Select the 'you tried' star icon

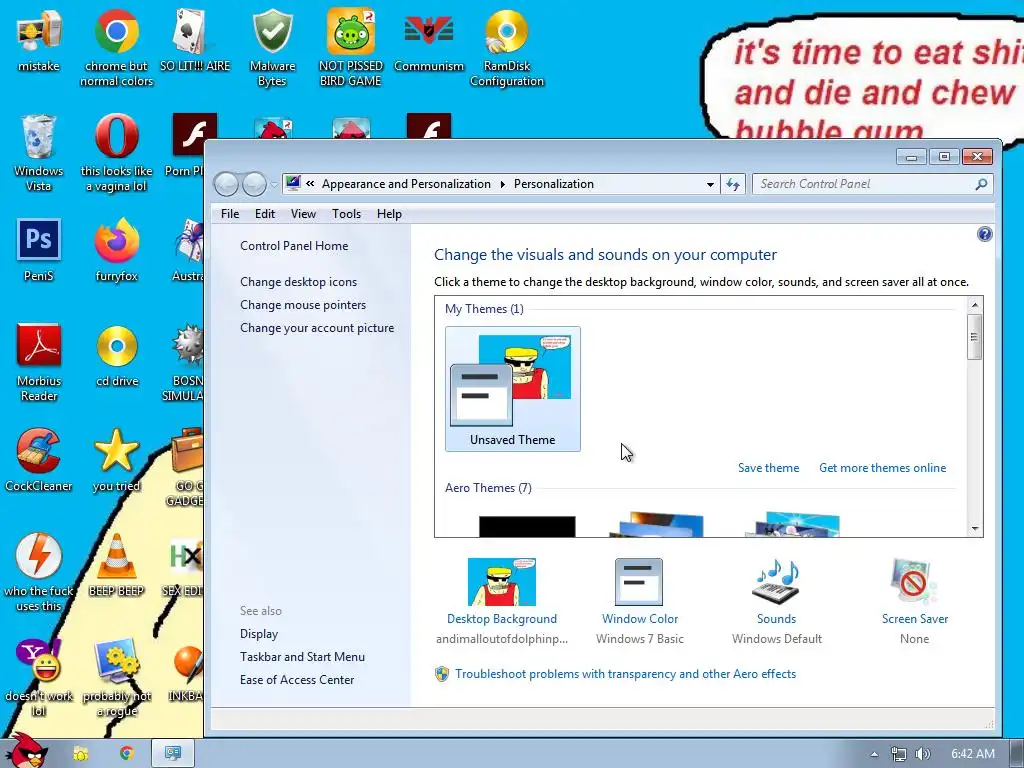click(x=116, y=460)
